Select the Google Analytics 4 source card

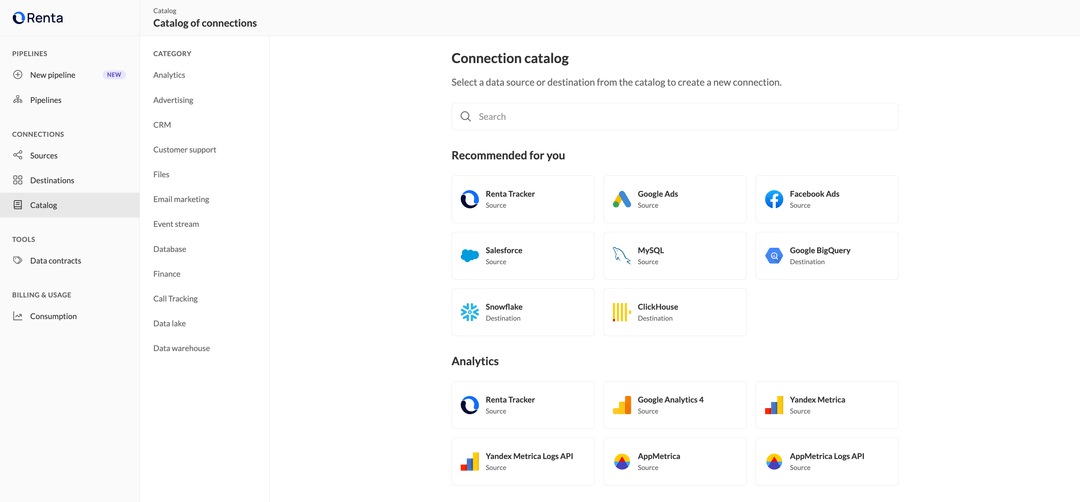coord(675,405)
